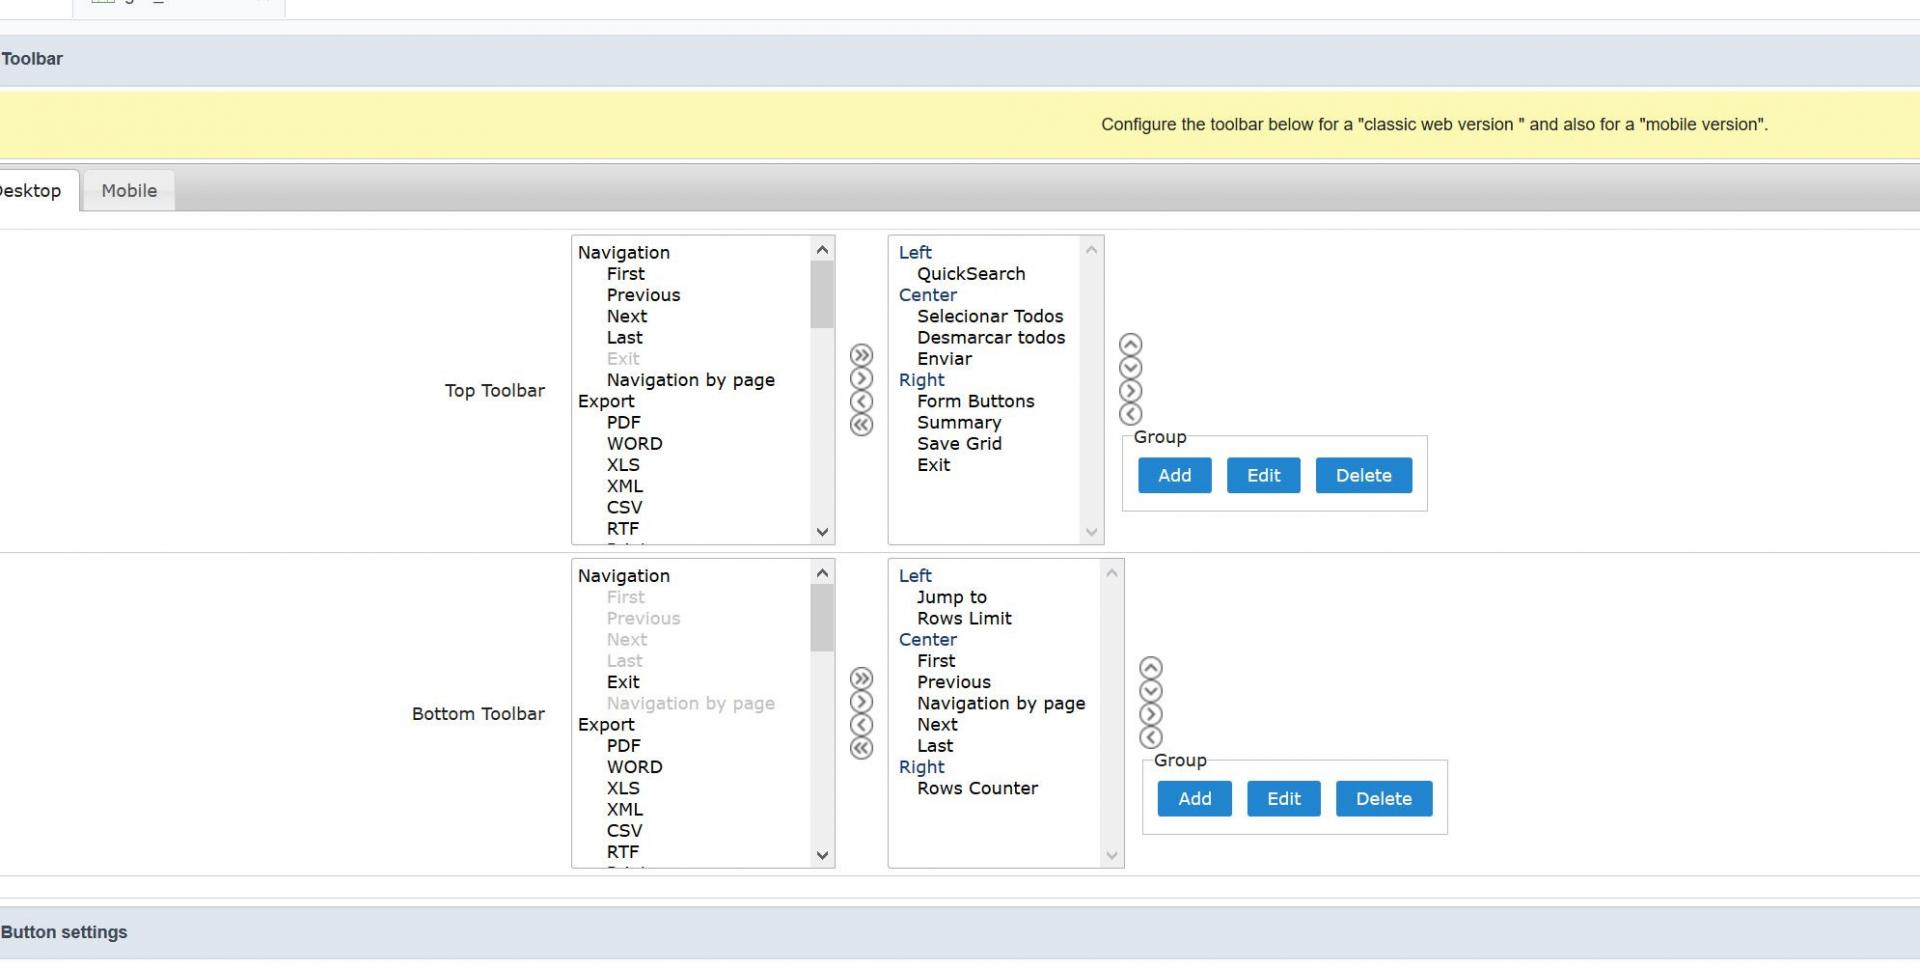Select XLS in Top Toolbar Export list

(x=622, y=464)
